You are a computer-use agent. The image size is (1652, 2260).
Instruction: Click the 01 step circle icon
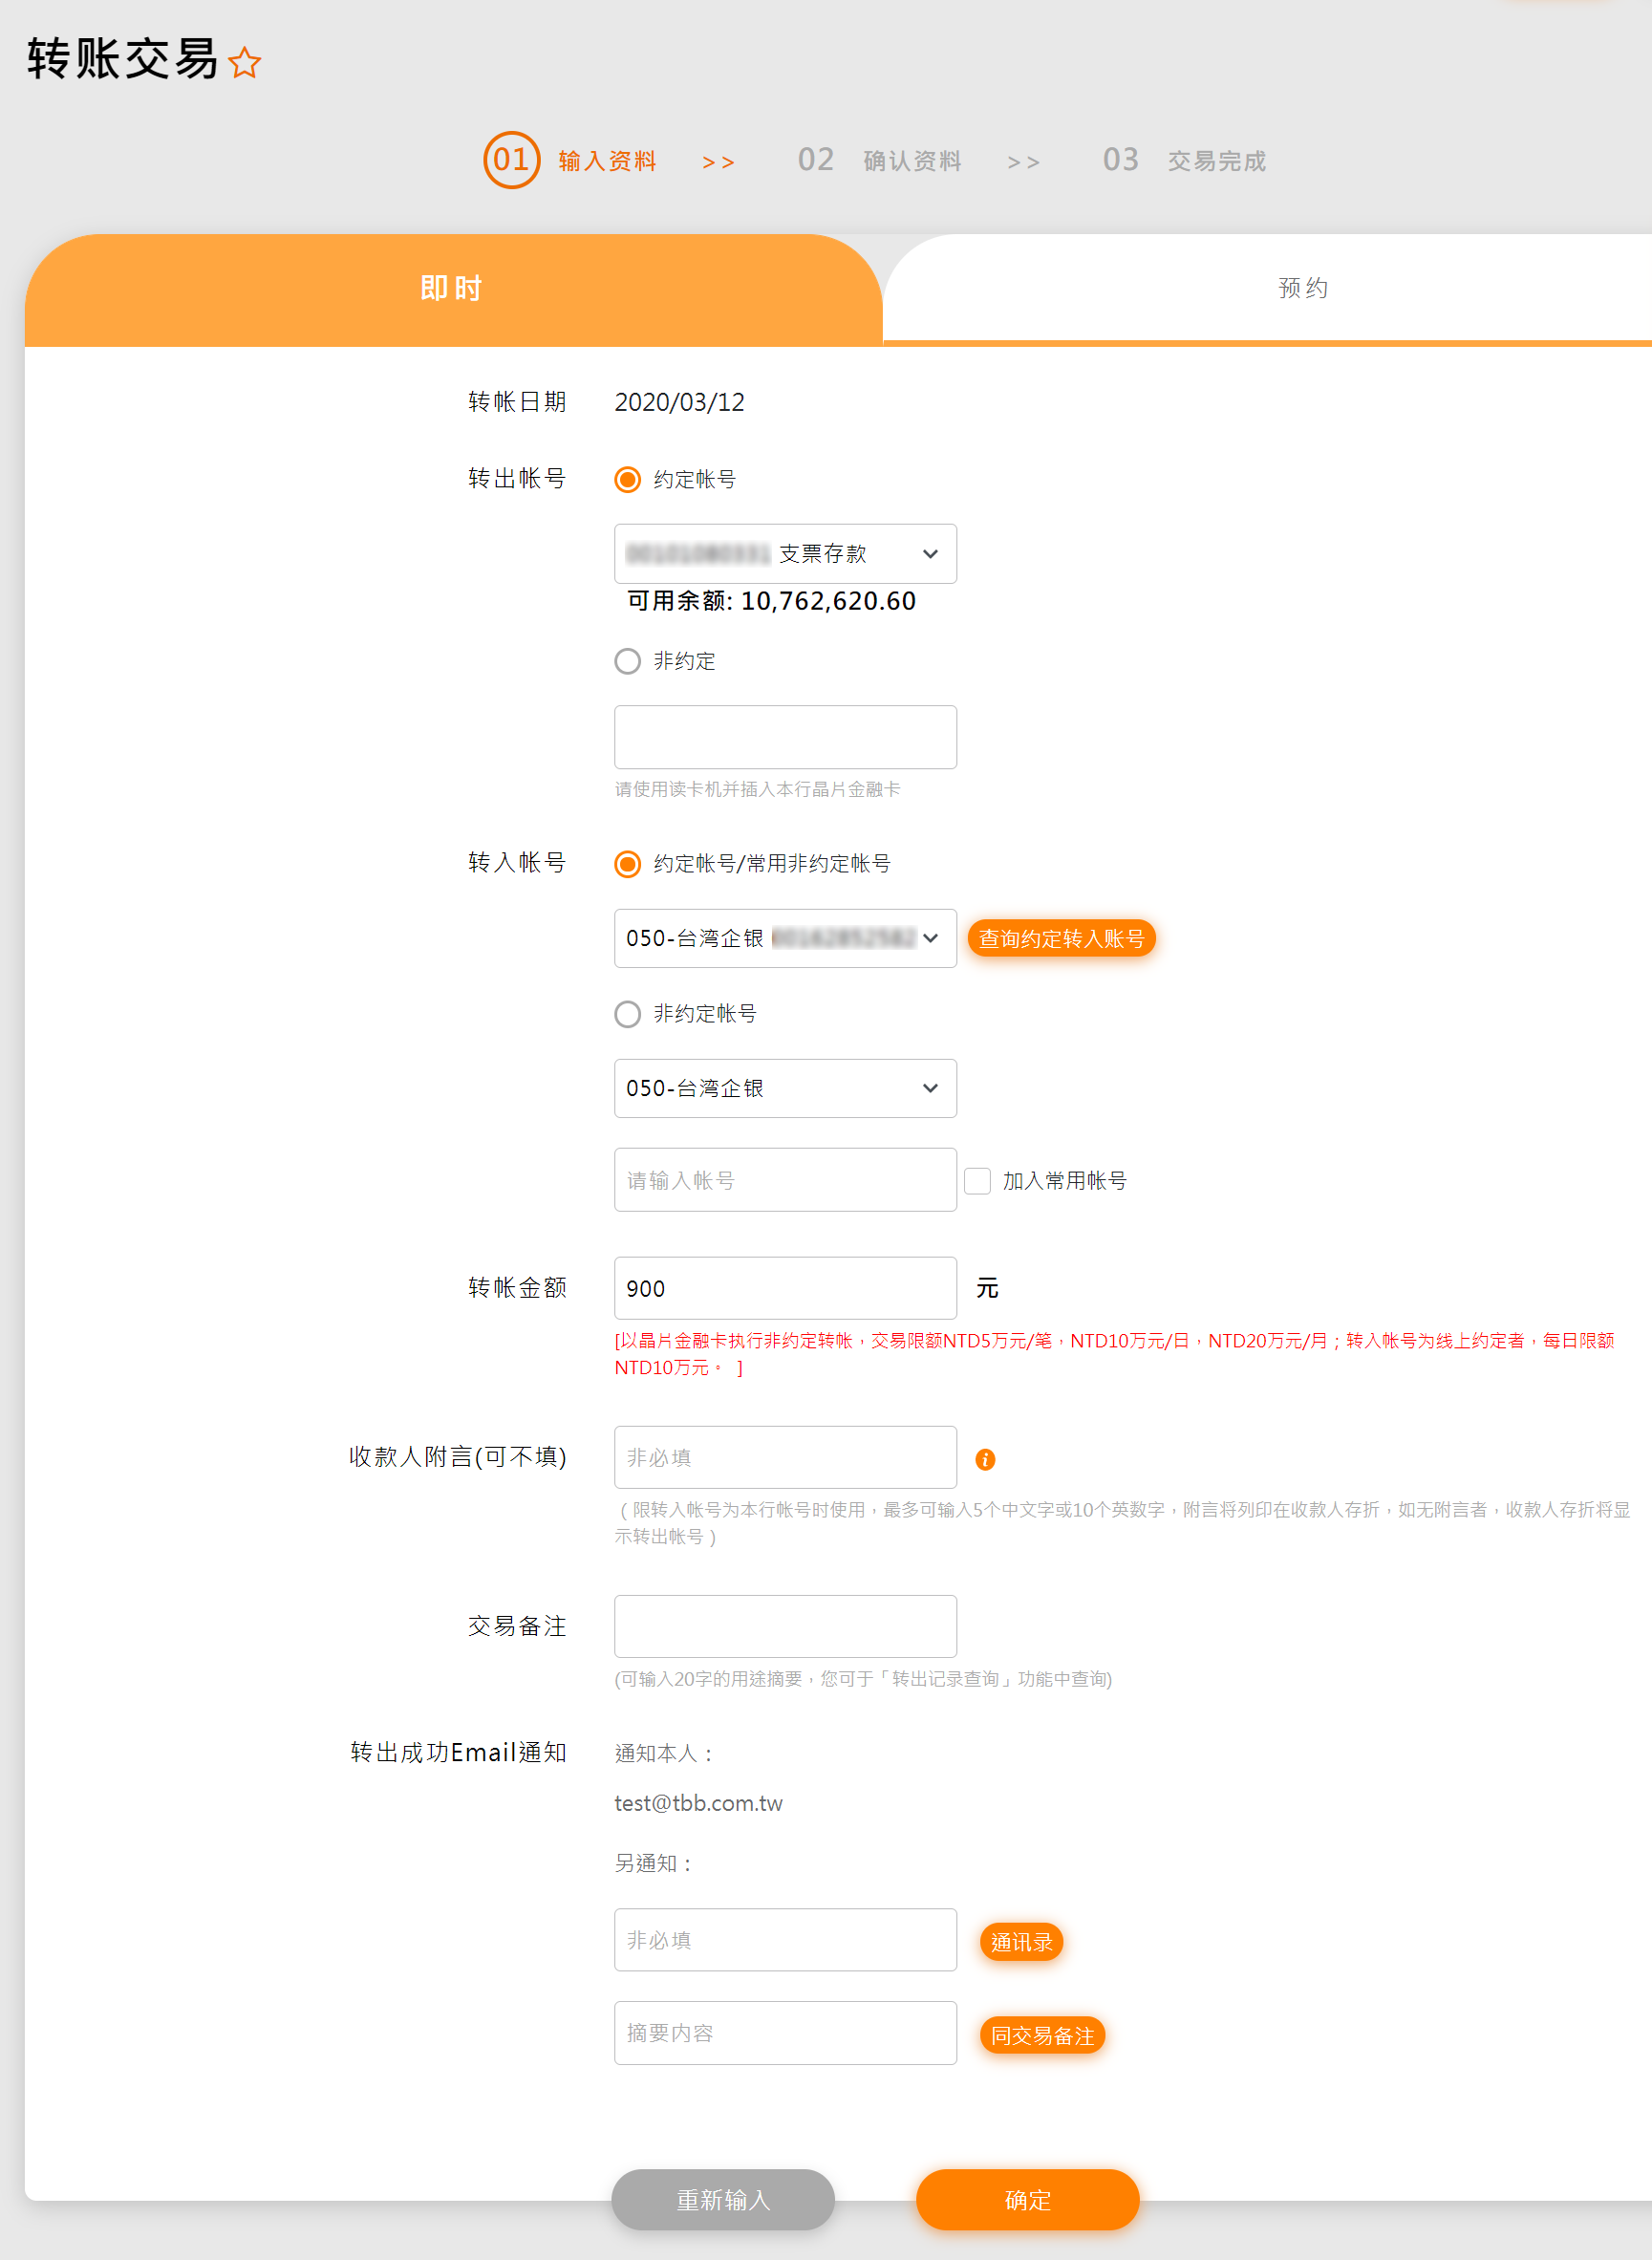(511, 160)
